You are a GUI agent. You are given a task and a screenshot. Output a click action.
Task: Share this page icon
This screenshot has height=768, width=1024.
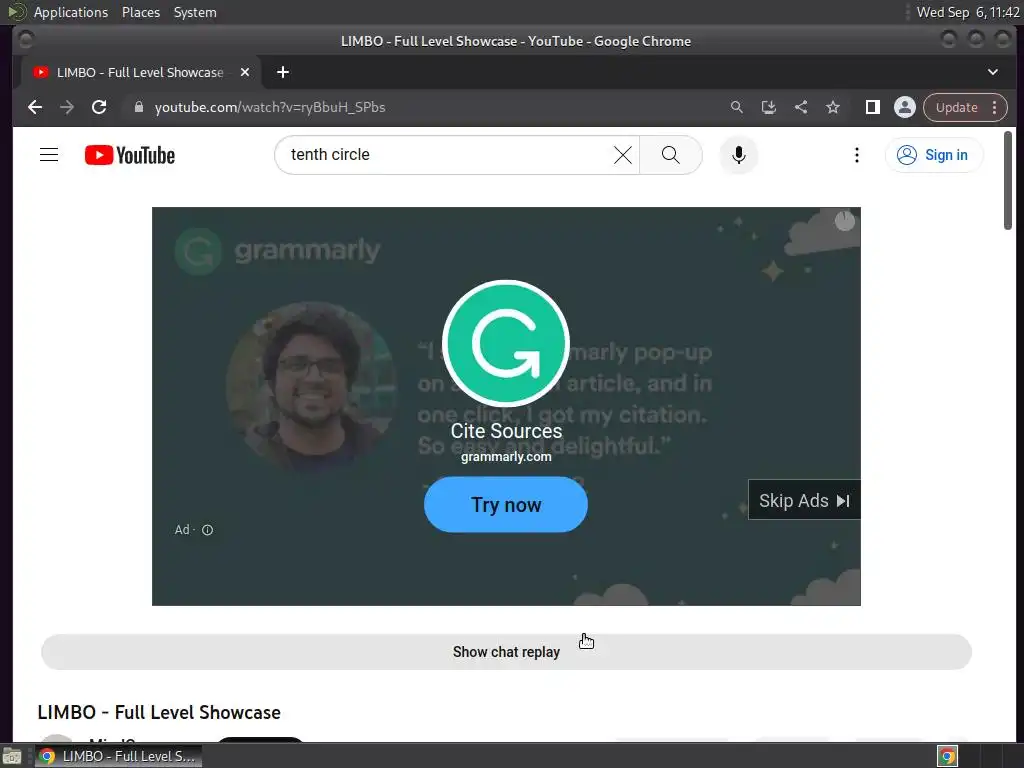pyautogui.click(x=801, y=107)
